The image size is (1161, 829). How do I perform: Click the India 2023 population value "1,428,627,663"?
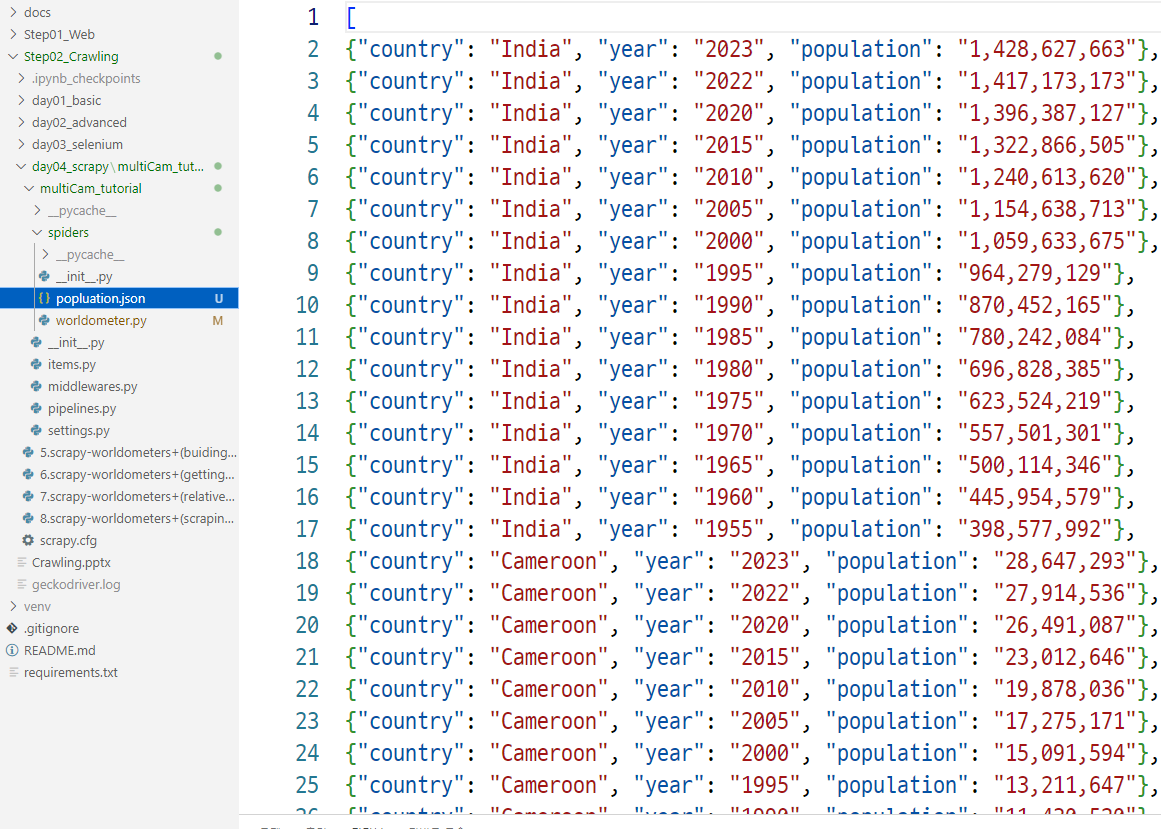click(x=1048, y=49)
